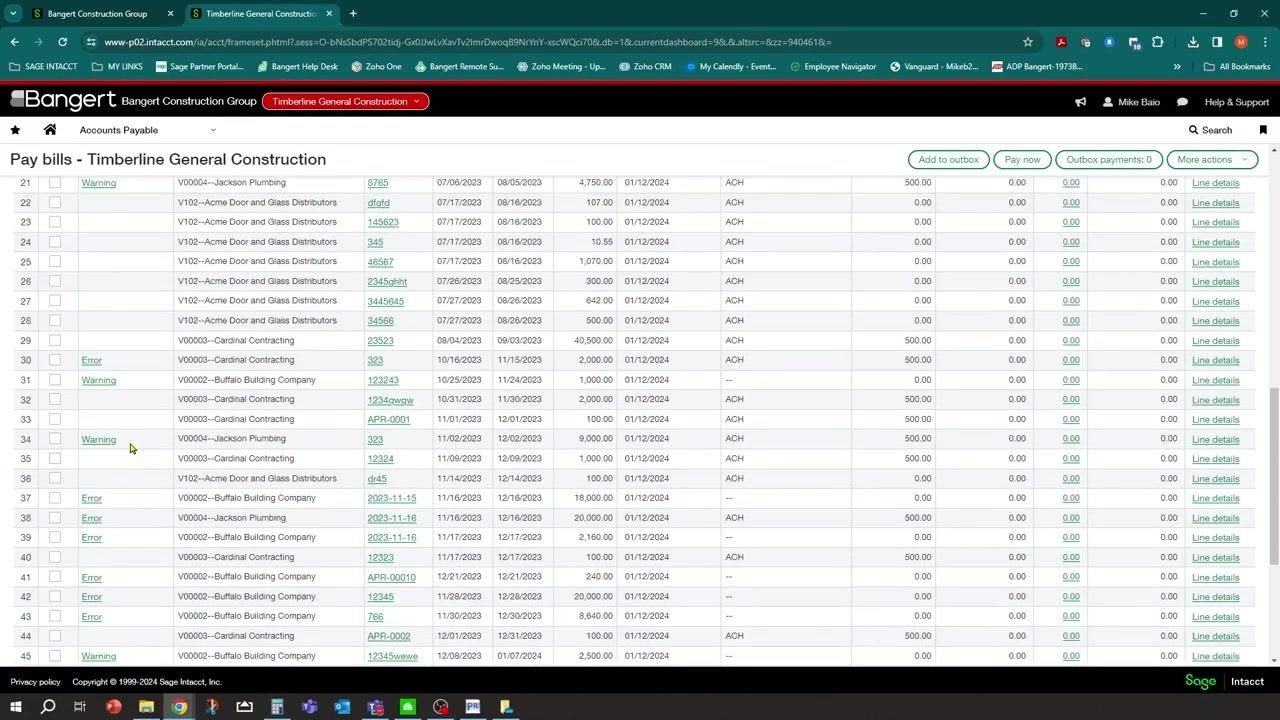Open the announcements megaphone icon
The height and width of the screenshot is (720, 1280).
click(1080, 102)
